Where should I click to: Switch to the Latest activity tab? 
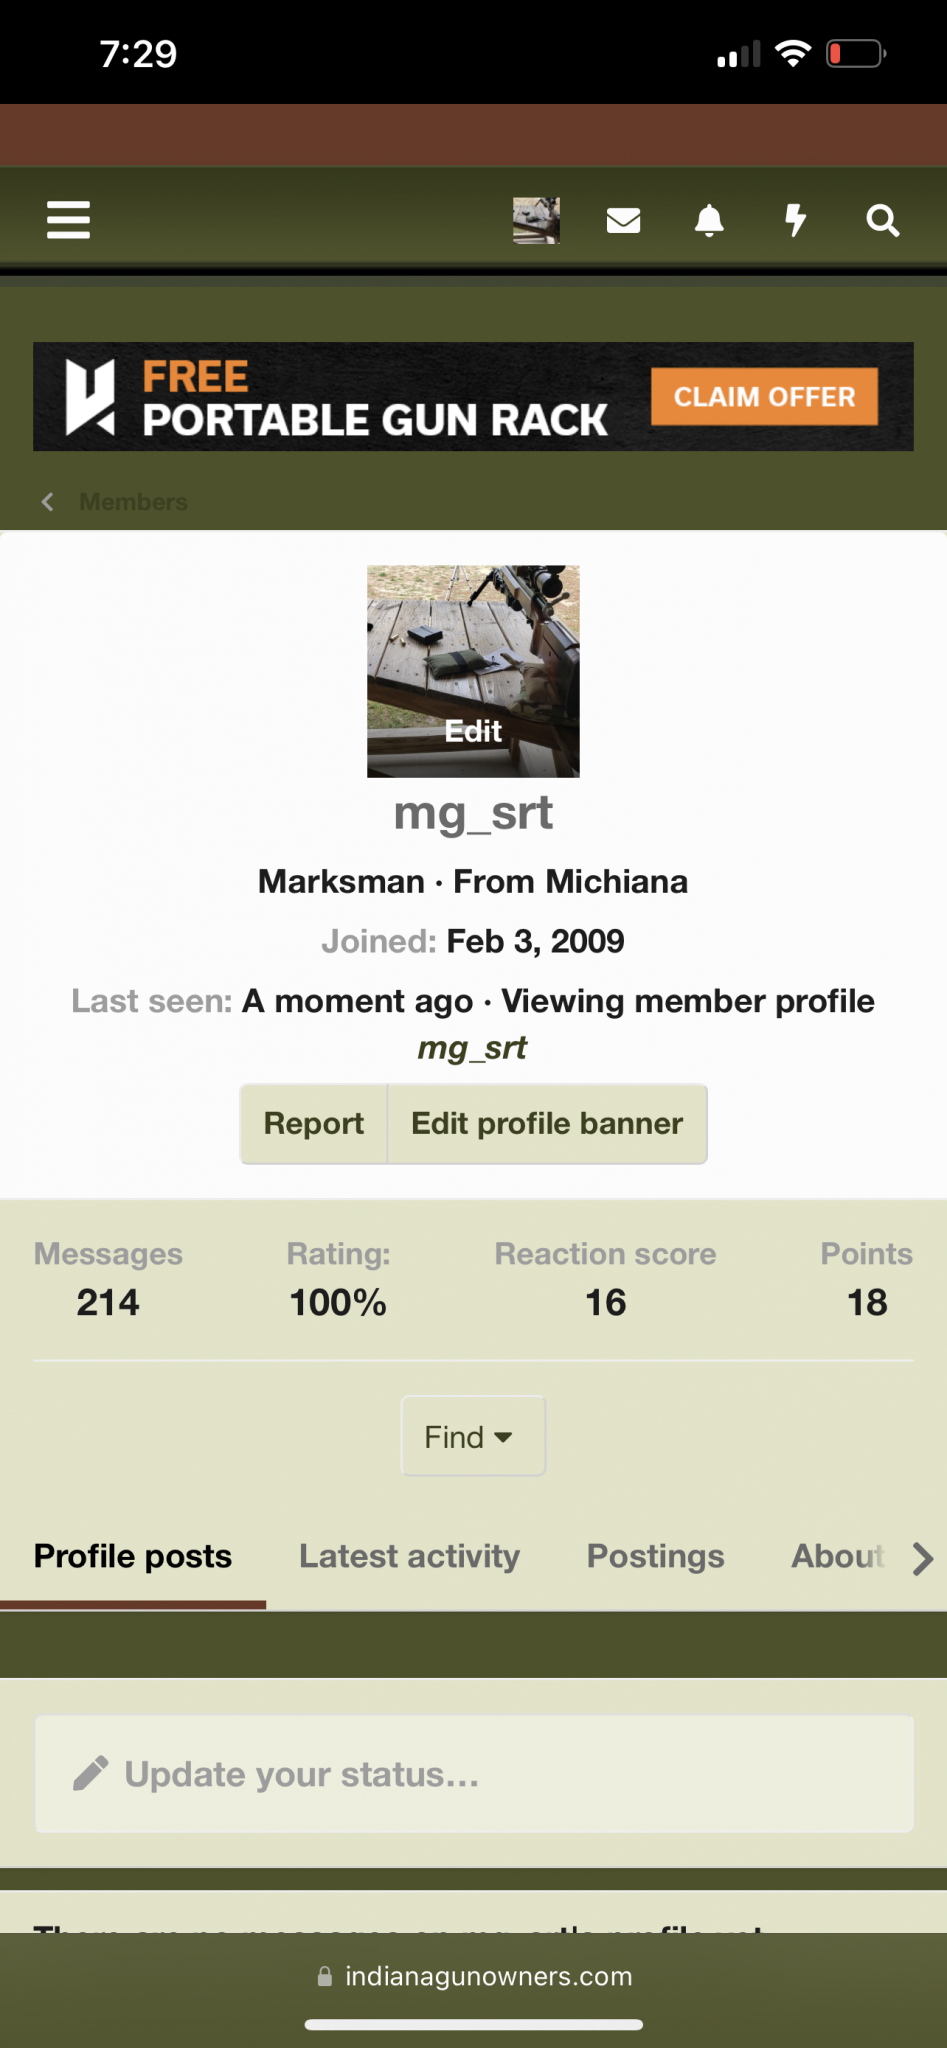pyautogui.click(x=409, y=1556)
